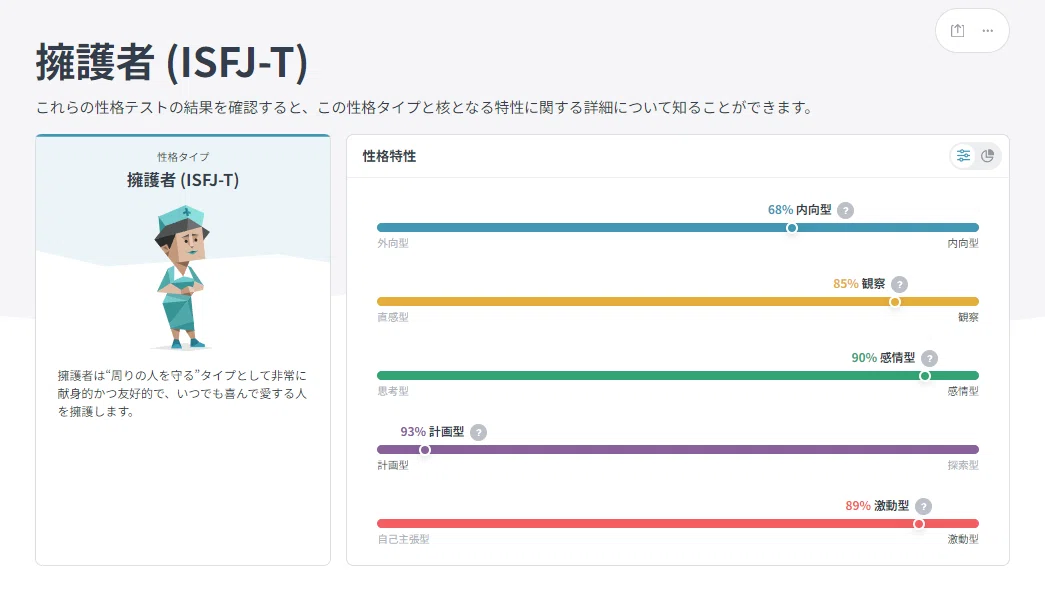The image size is (1045, 595).
Task: Click the 擁護者 (ISFJ-T) page heading
Action: (x=172, y=62)
